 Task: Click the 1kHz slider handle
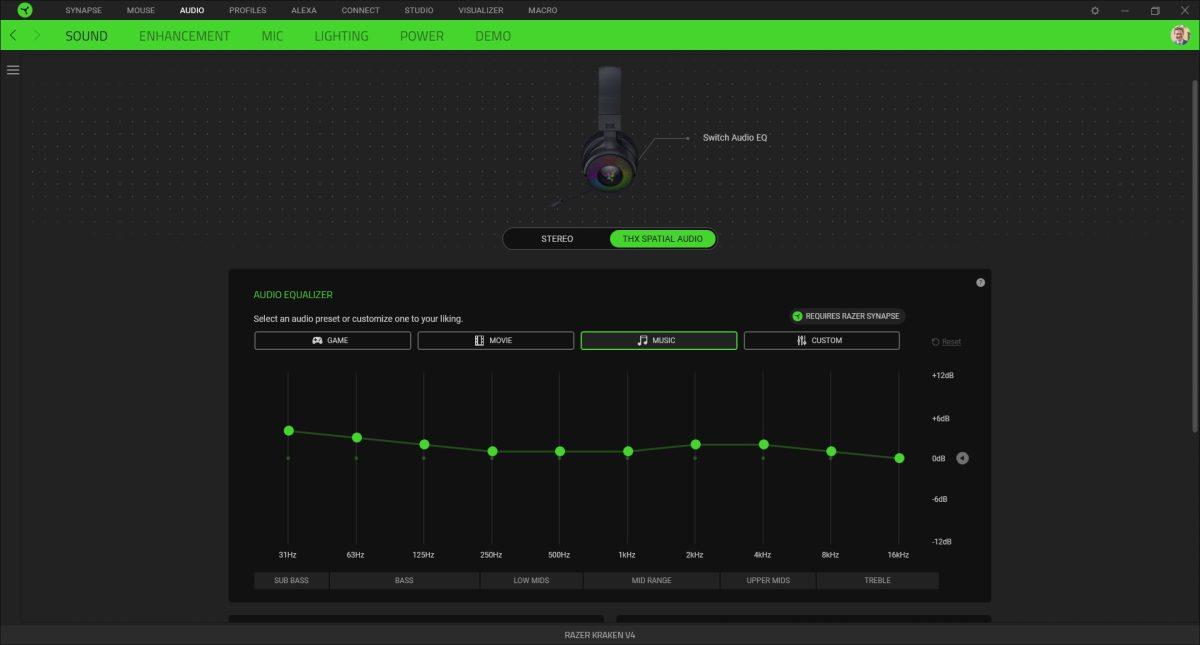(628, 451)
